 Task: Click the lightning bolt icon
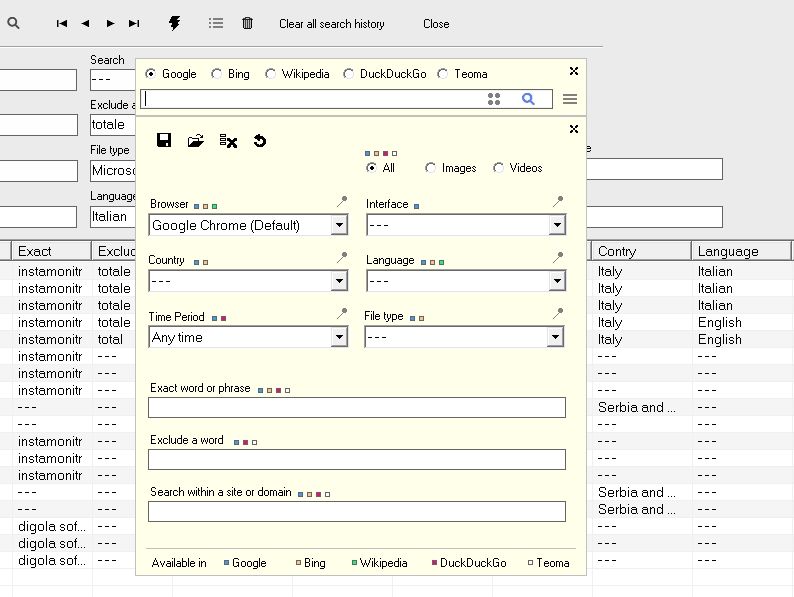[x=174, y=23]
